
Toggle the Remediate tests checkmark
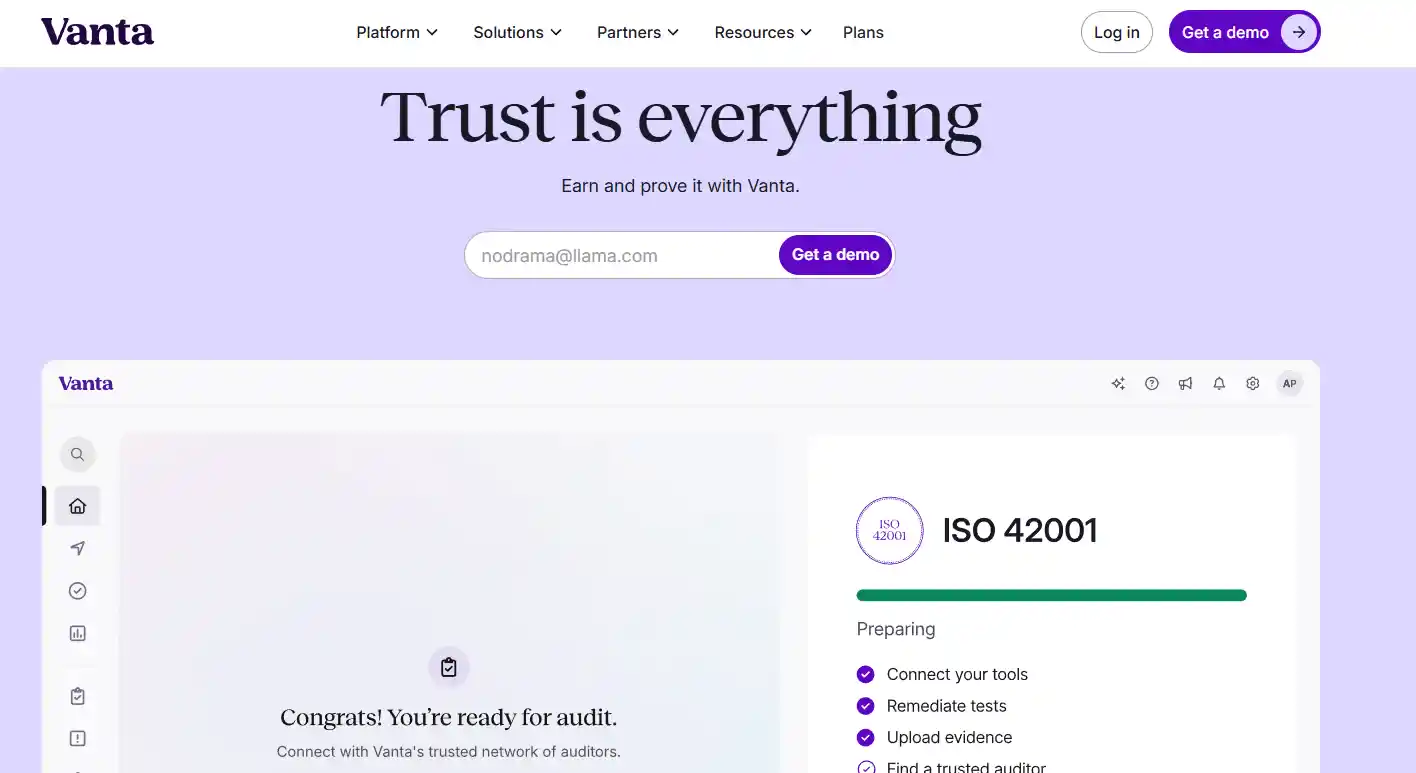[866, 706]
